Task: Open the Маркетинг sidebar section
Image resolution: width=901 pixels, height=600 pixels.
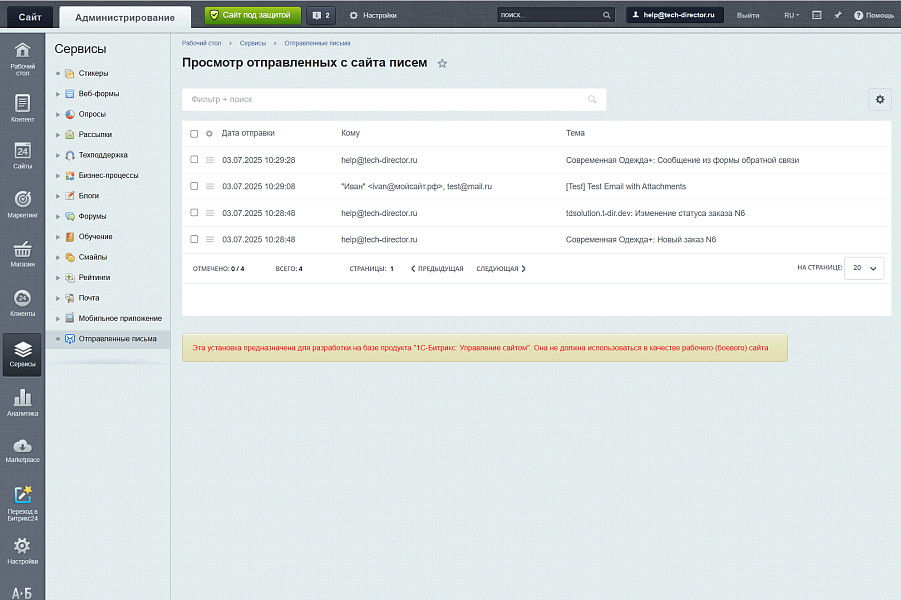Action: click(22, 204)
